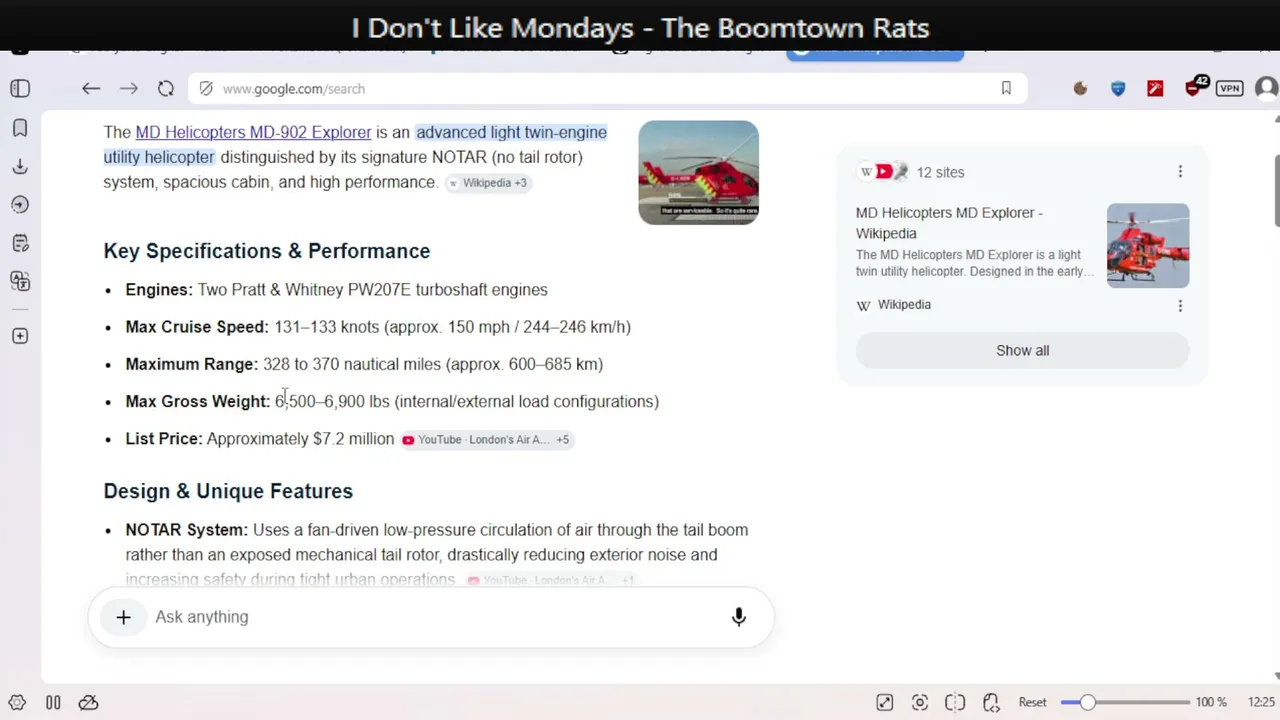Open the red helicopter video thumbnail
Screen dimensions: 1280x720
click(x=698, y=172)
